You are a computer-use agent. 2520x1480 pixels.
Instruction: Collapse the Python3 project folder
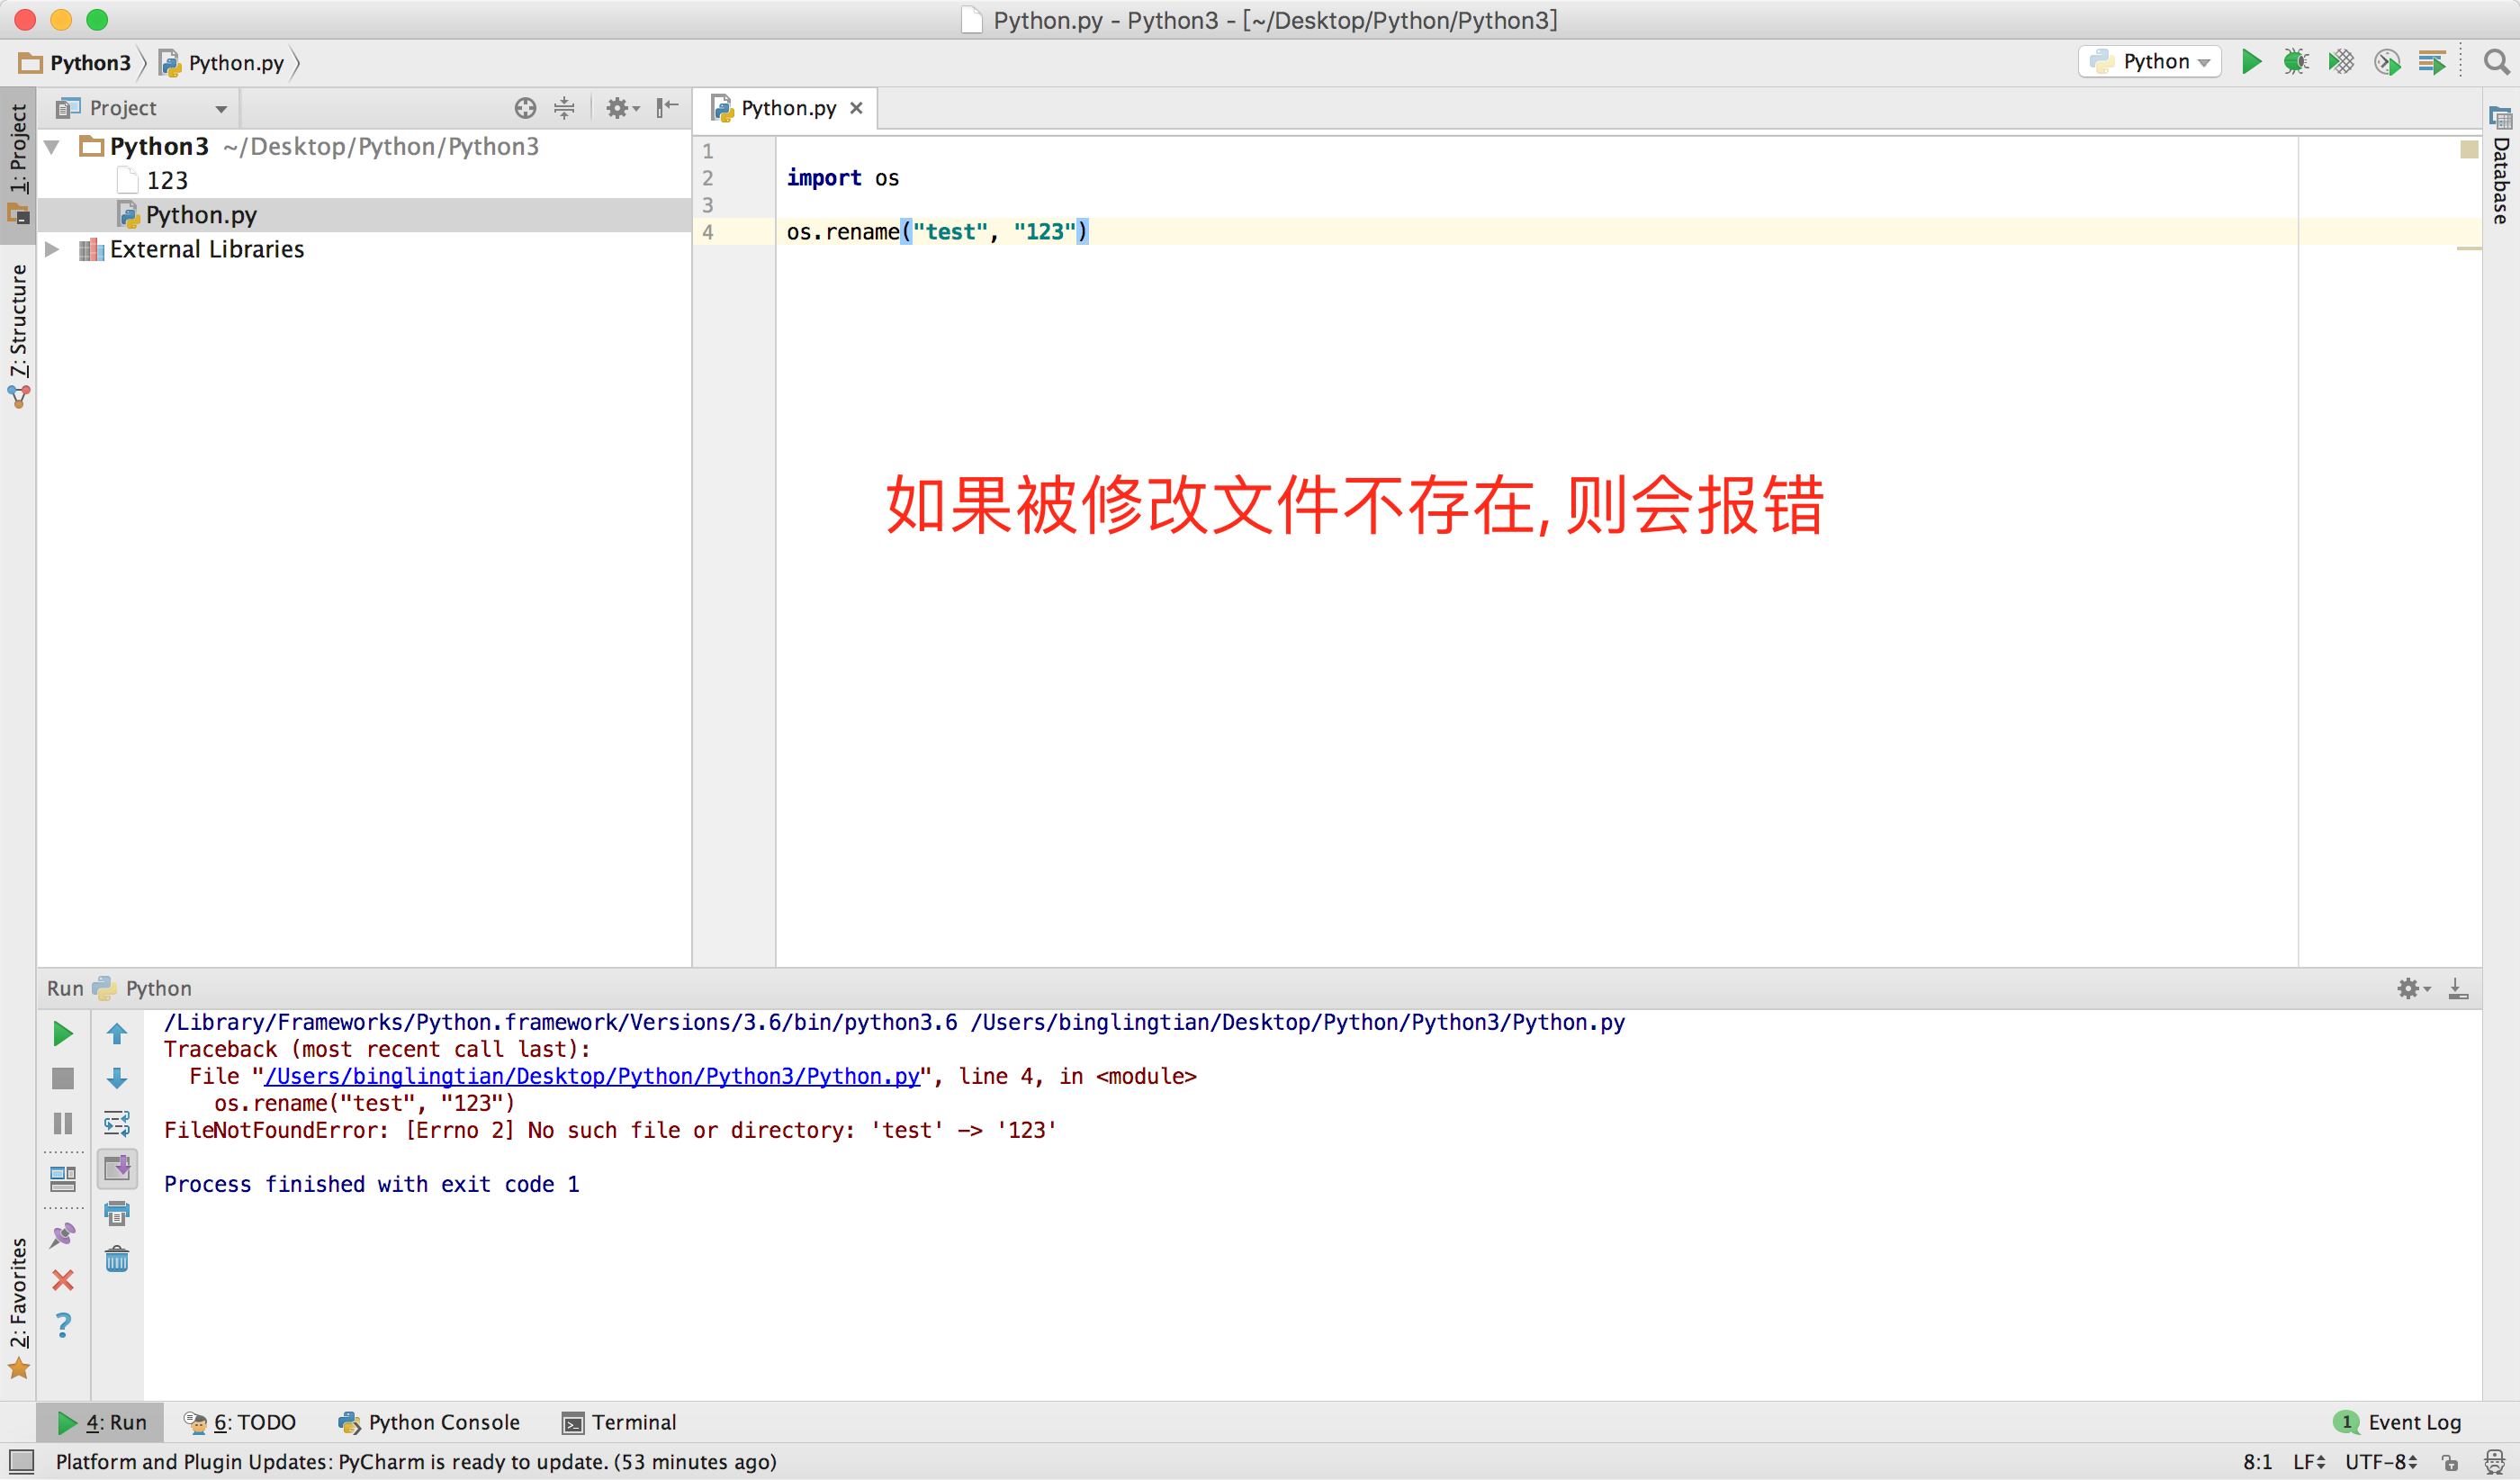pyautogui.click(x=52, y=147)
